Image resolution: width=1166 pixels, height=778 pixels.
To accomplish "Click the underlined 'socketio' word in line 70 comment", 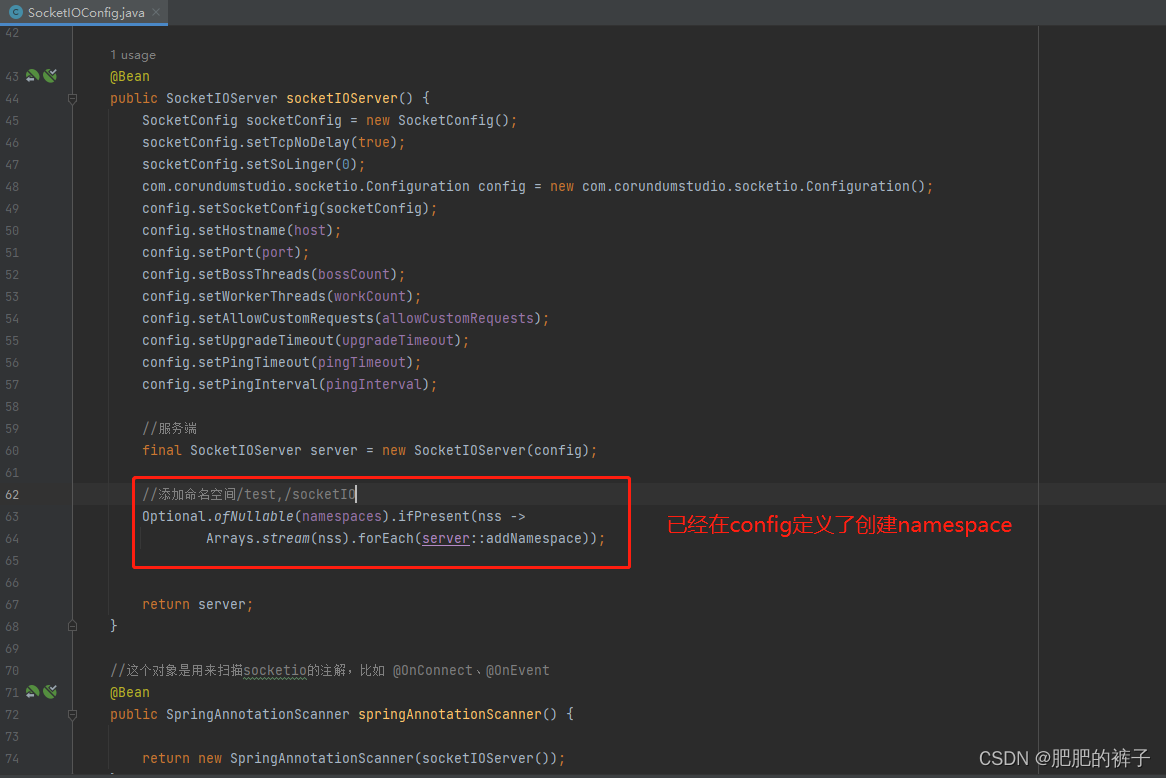I will [275, 671].
